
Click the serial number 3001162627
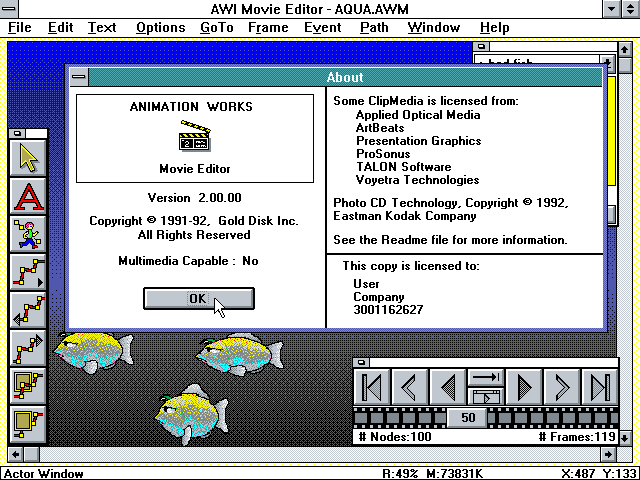click(388, 310)
